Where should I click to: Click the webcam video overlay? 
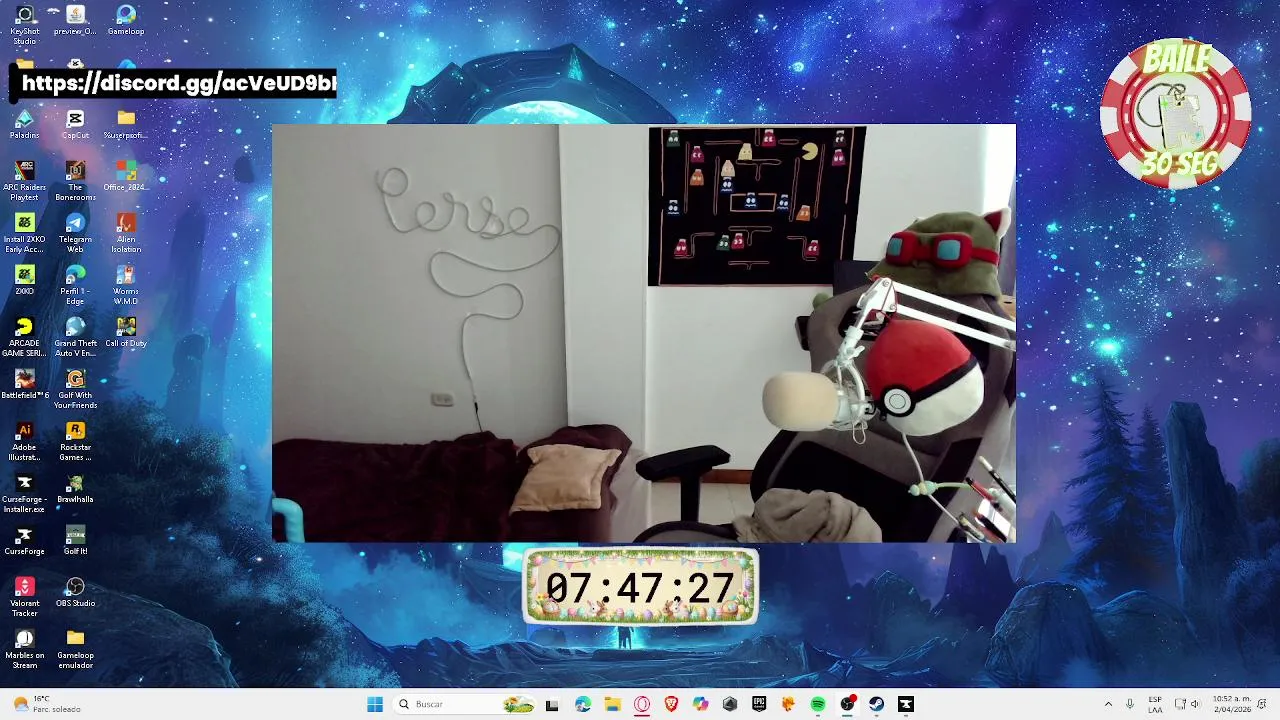pos(643,333)
